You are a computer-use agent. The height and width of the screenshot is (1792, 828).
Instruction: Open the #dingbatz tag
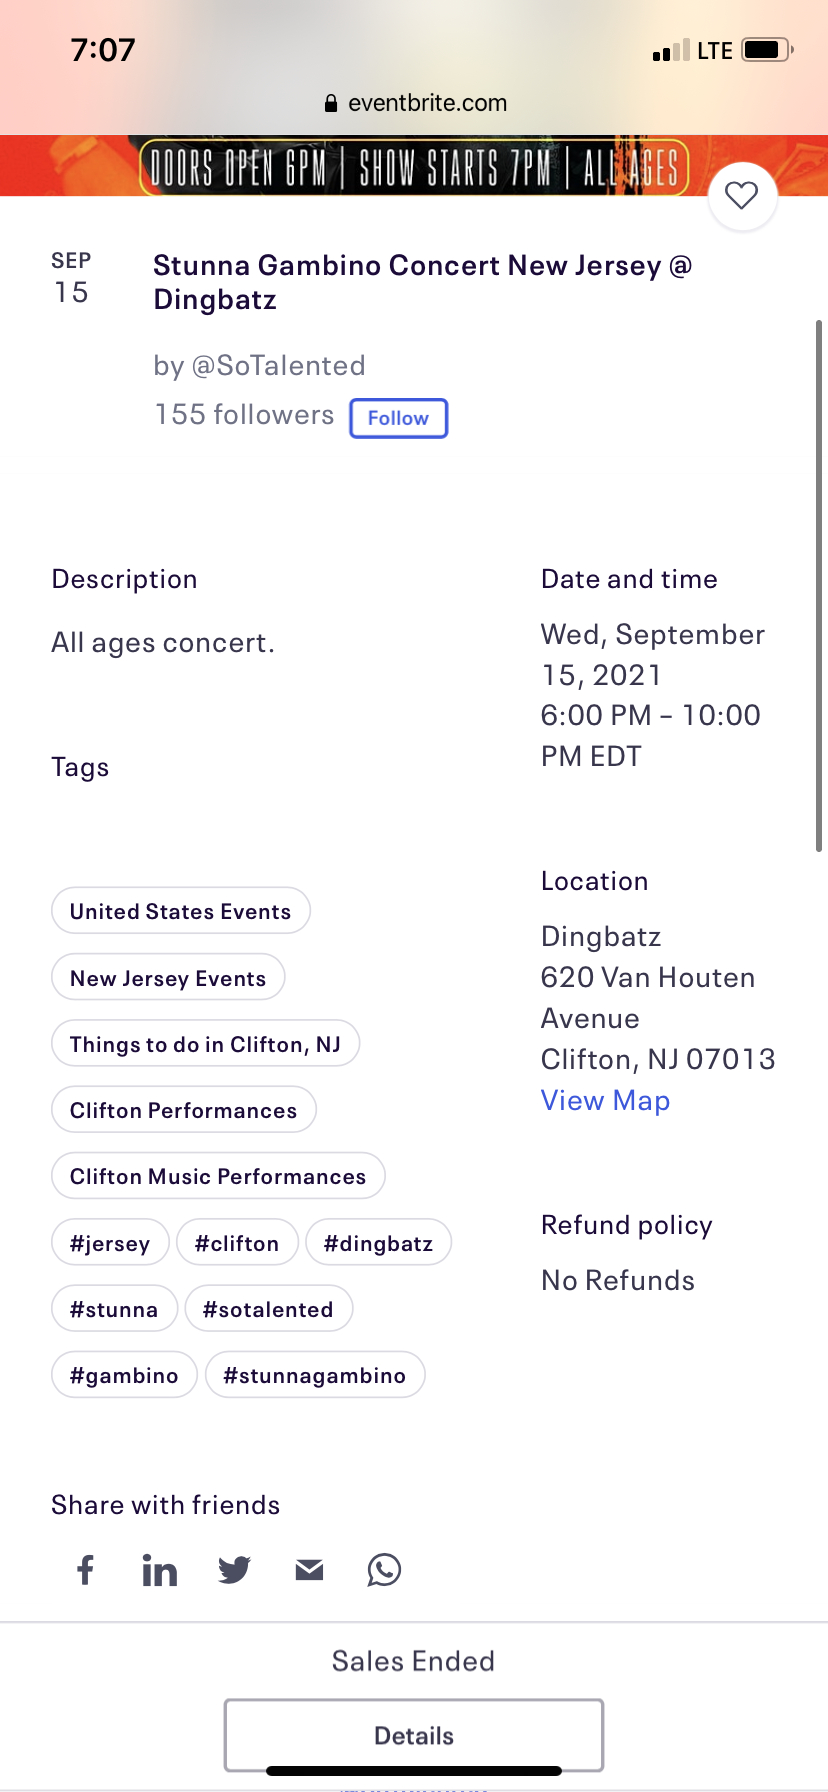378,1242
